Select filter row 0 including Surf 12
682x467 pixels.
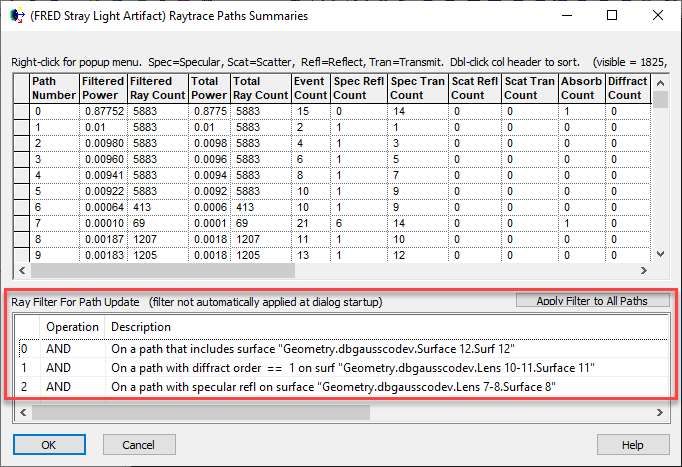344,349
